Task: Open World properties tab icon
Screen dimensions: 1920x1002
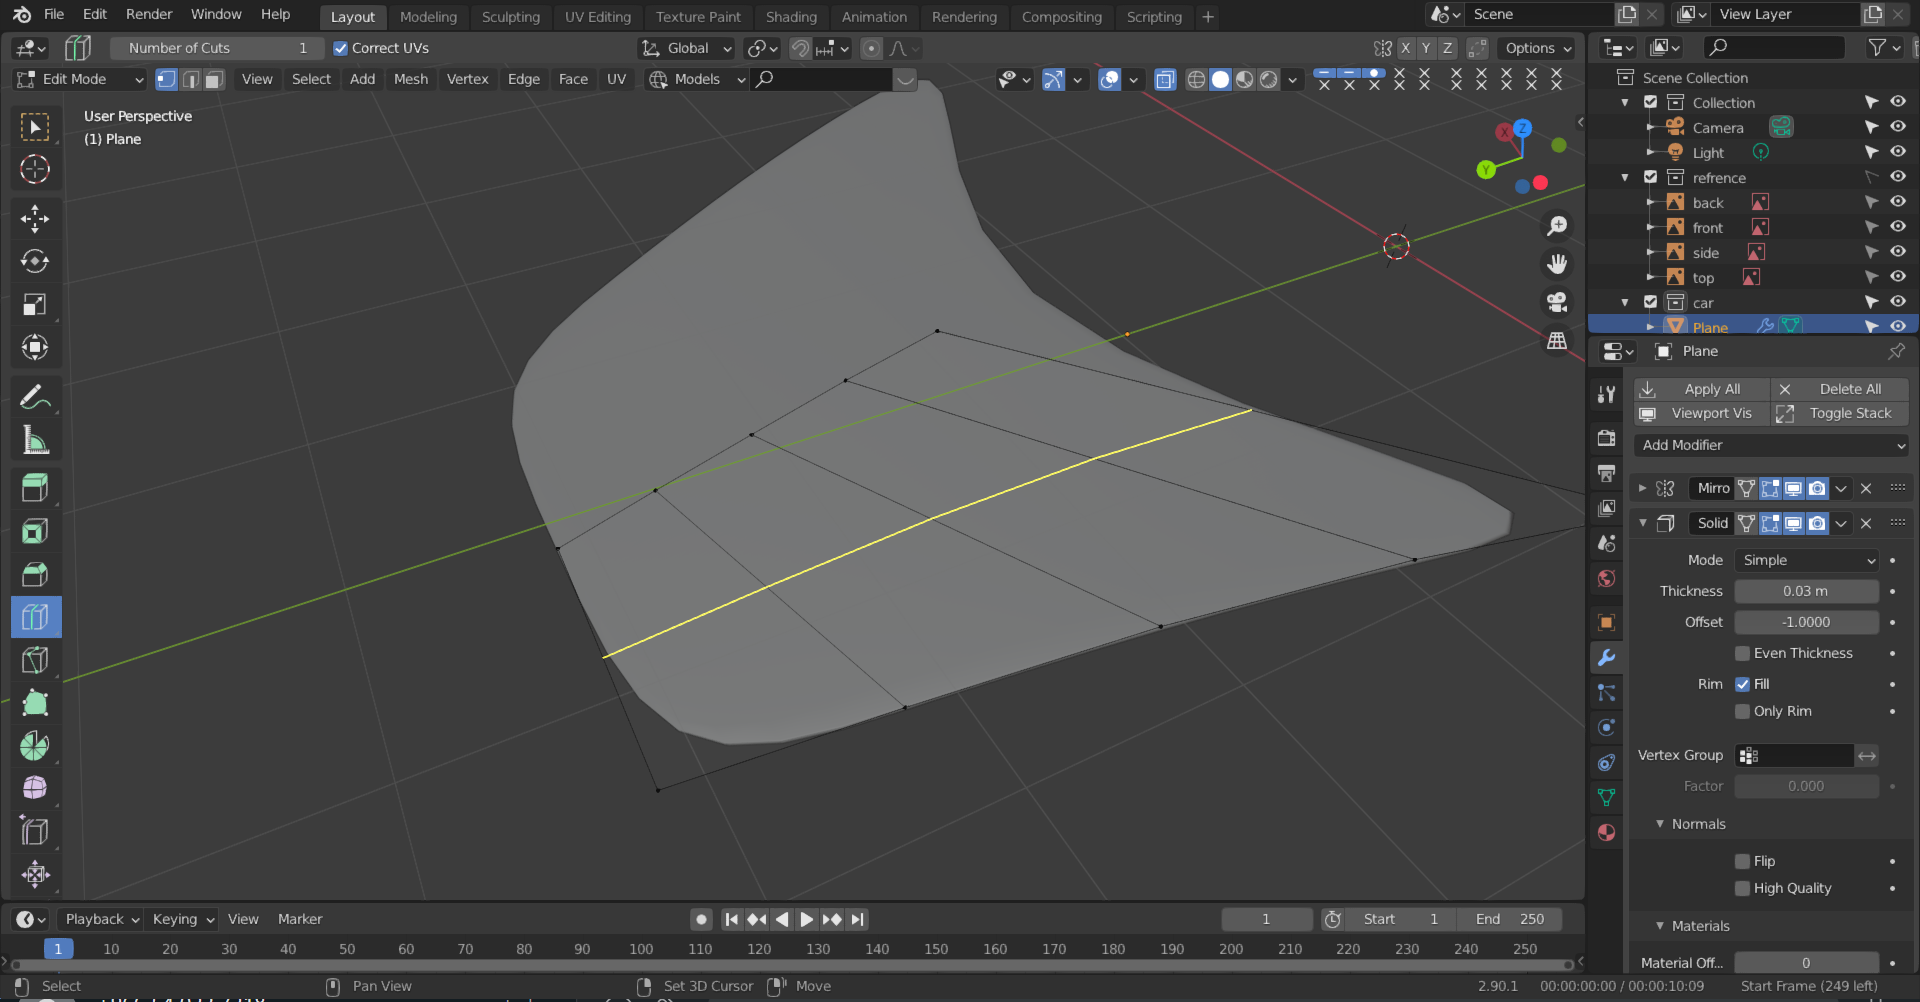Action: (x=1607, y=578)
